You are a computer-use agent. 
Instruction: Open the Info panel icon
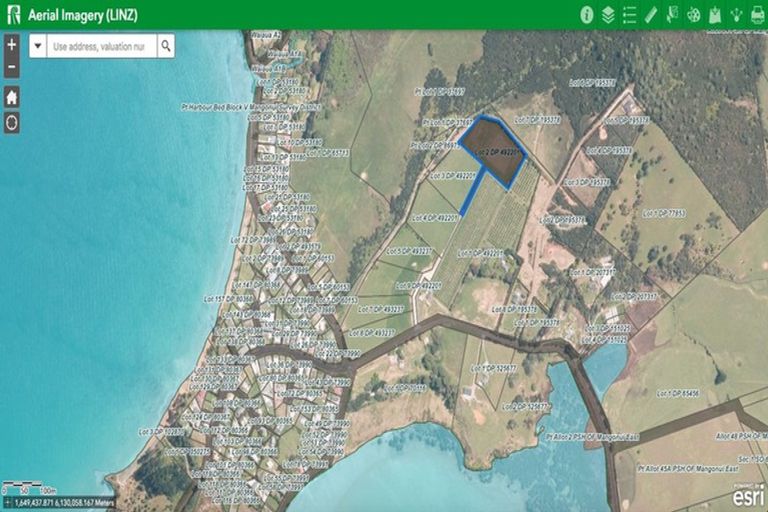pos(587,14)
